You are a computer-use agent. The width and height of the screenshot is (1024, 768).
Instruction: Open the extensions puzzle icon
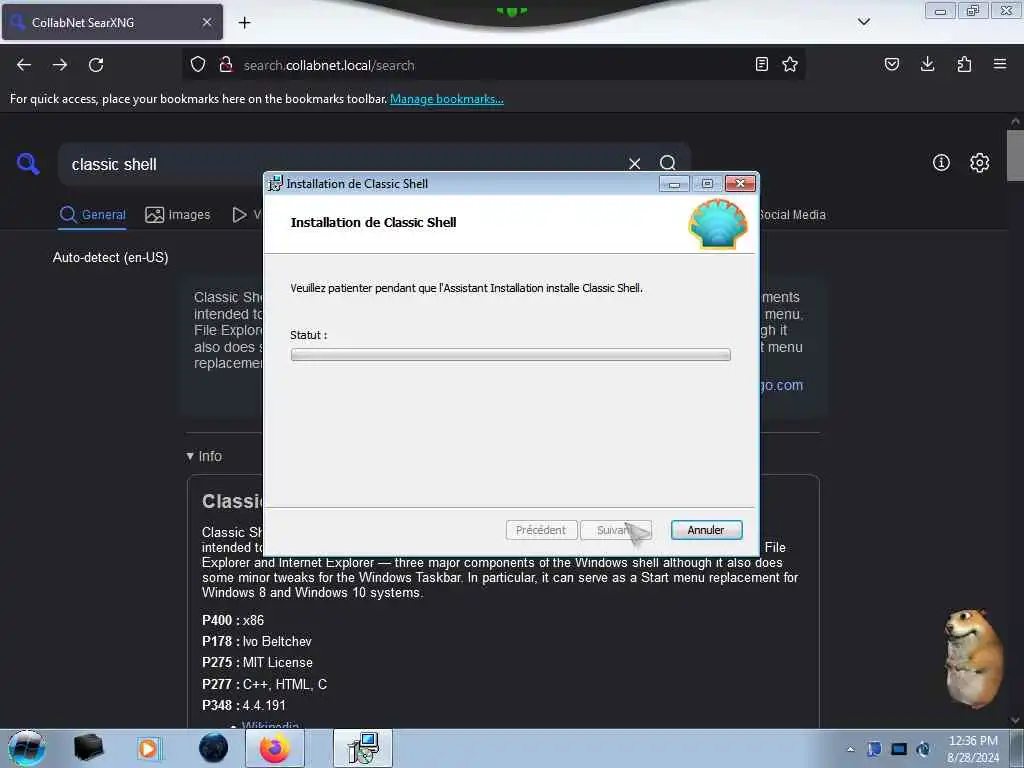pos(964,65)
